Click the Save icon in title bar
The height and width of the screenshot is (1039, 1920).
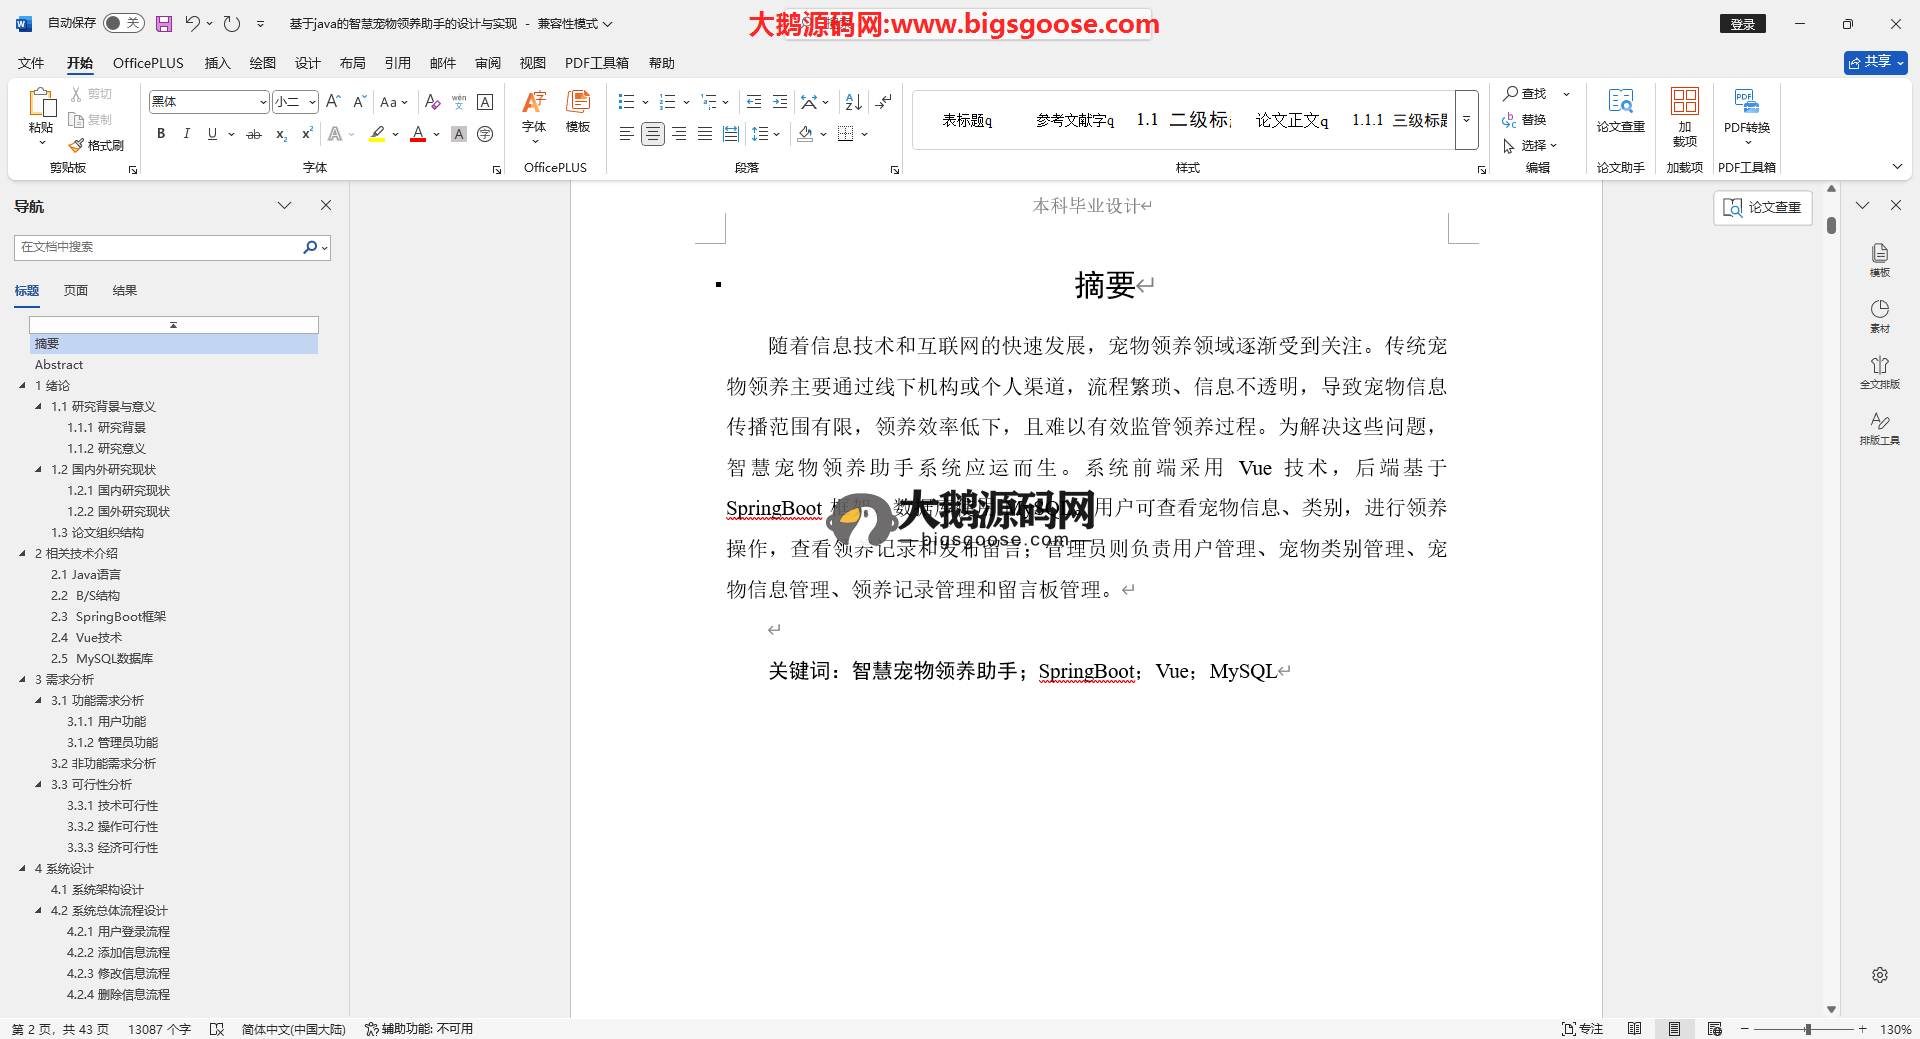point(164,23)
